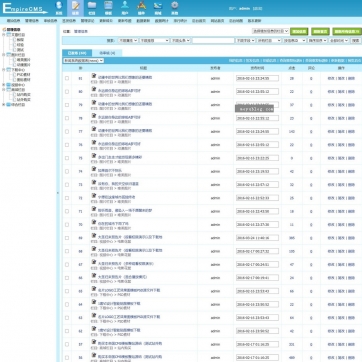Open 后台地图 in the submenu bar

(x=236, y=21)
